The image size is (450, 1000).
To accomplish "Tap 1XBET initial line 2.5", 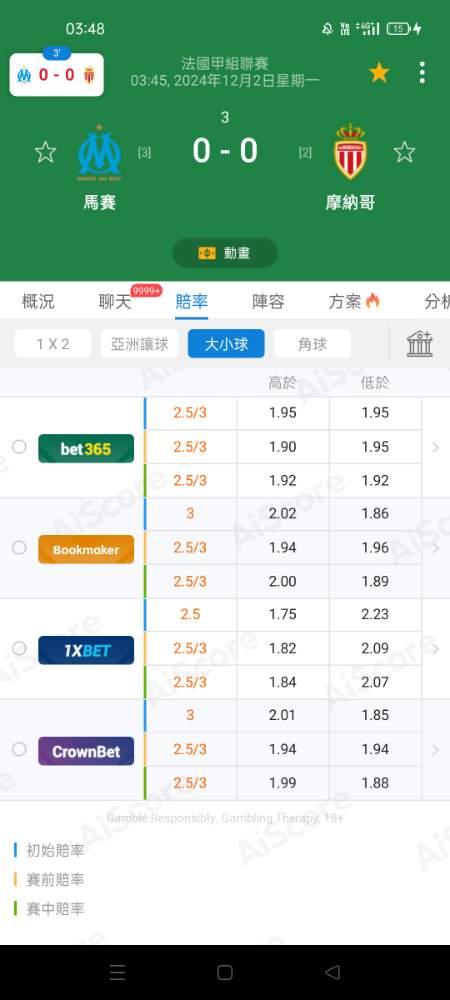I will tap(190, 614).
